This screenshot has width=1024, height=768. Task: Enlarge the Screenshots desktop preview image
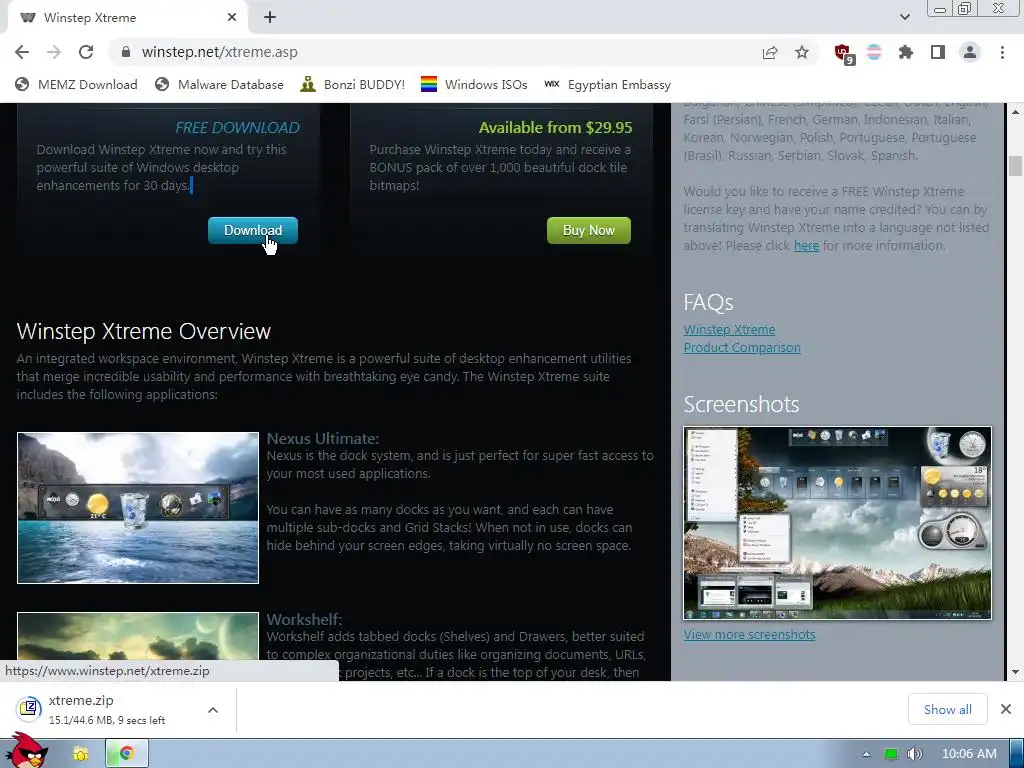837,523
